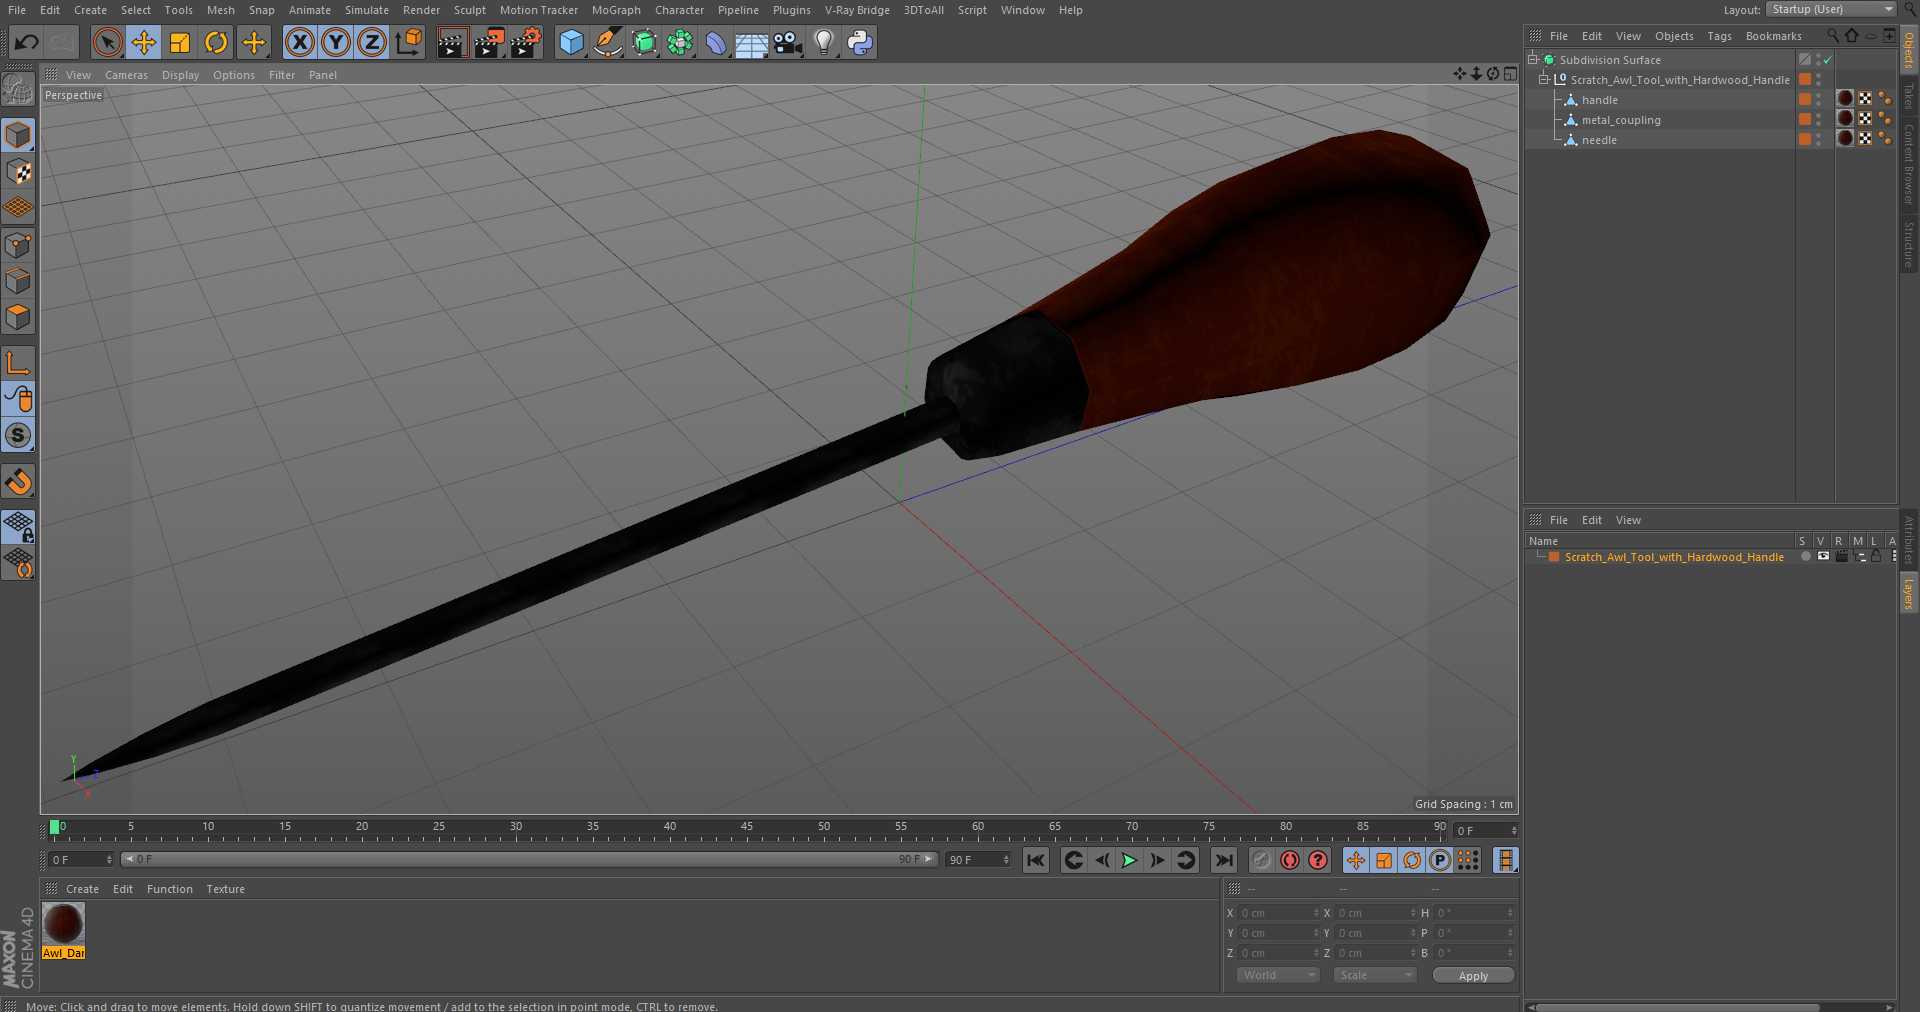Open the MoGraph menu
The width and height of the screenshot is (1920, 1012).
[x=616, y=10]
